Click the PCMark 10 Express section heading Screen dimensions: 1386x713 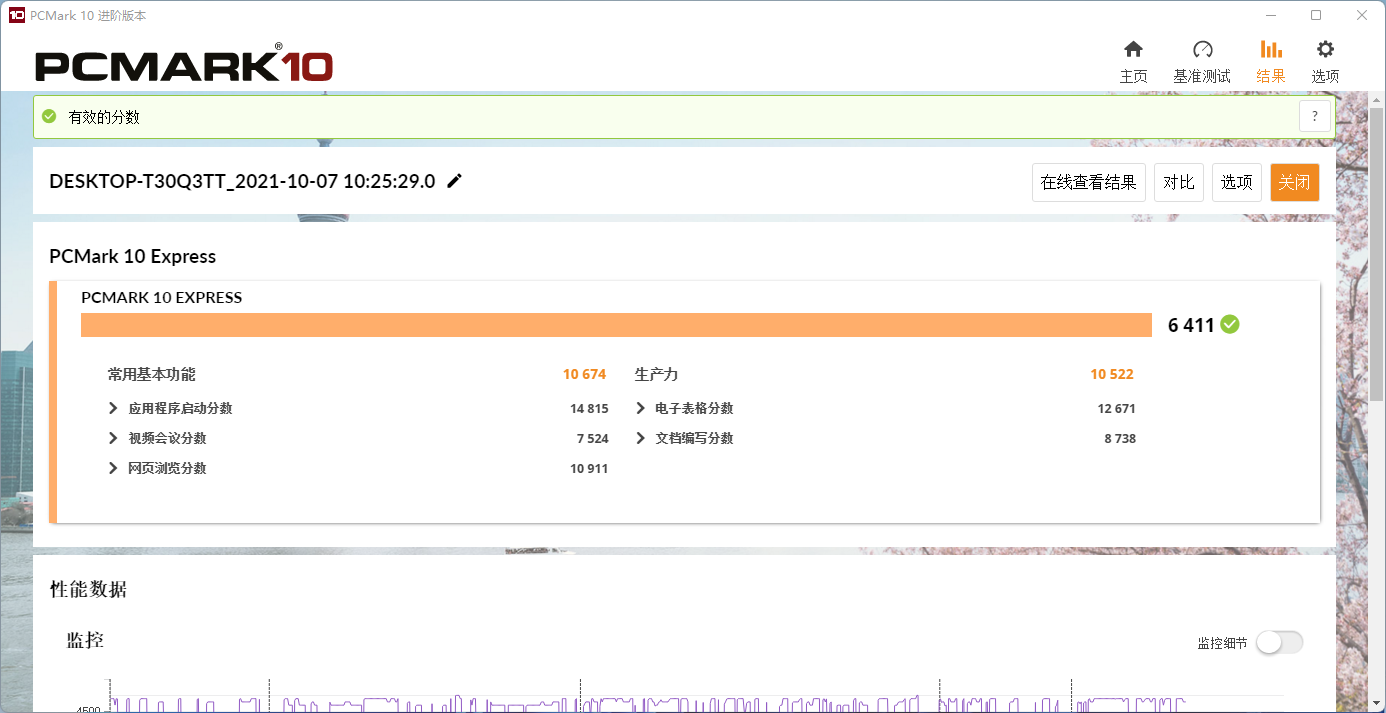click(x=132, y=256)
